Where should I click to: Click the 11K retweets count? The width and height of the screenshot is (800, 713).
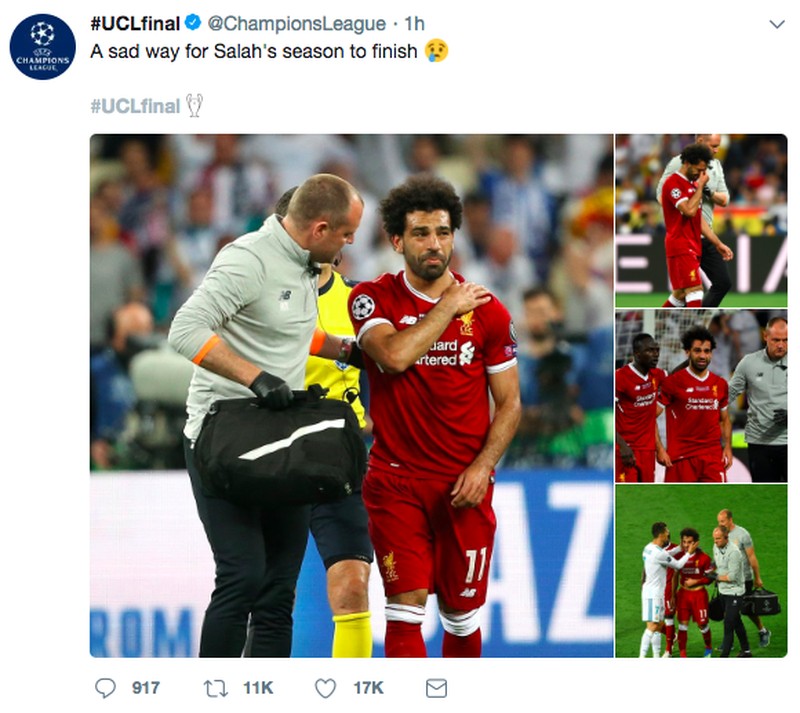click(x=258, y=688)
